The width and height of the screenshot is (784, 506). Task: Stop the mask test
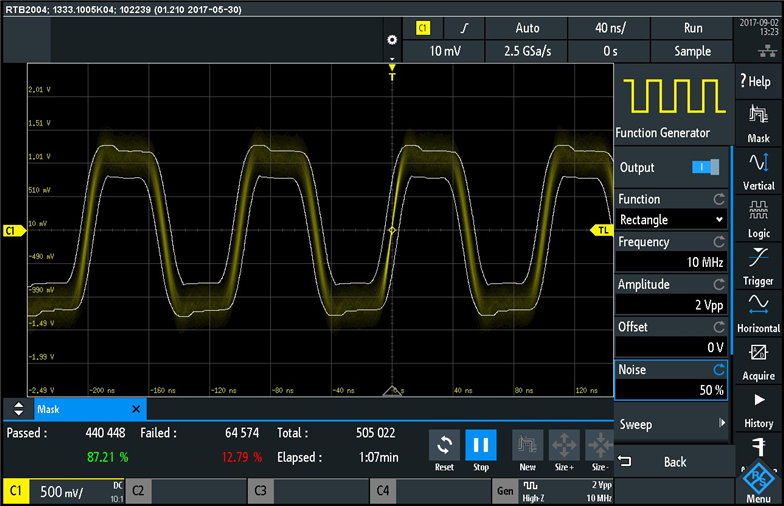(480, 448)
